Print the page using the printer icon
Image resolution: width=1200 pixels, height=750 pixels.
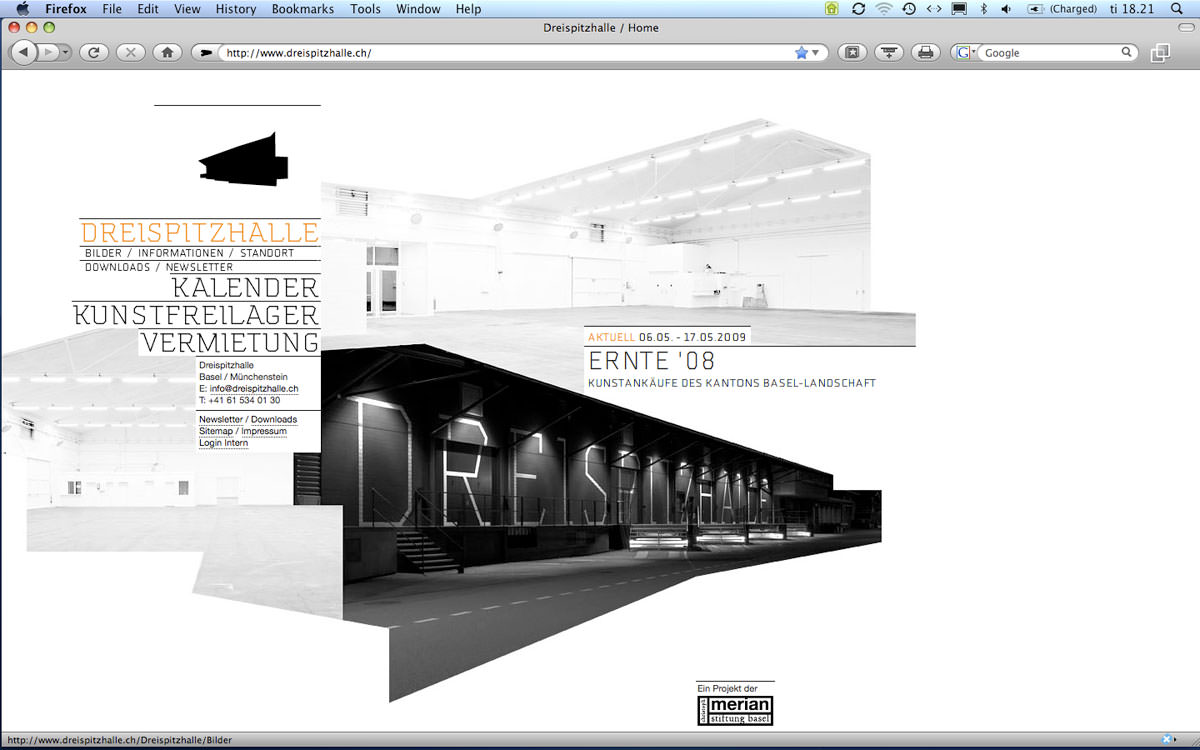point(926,52)
